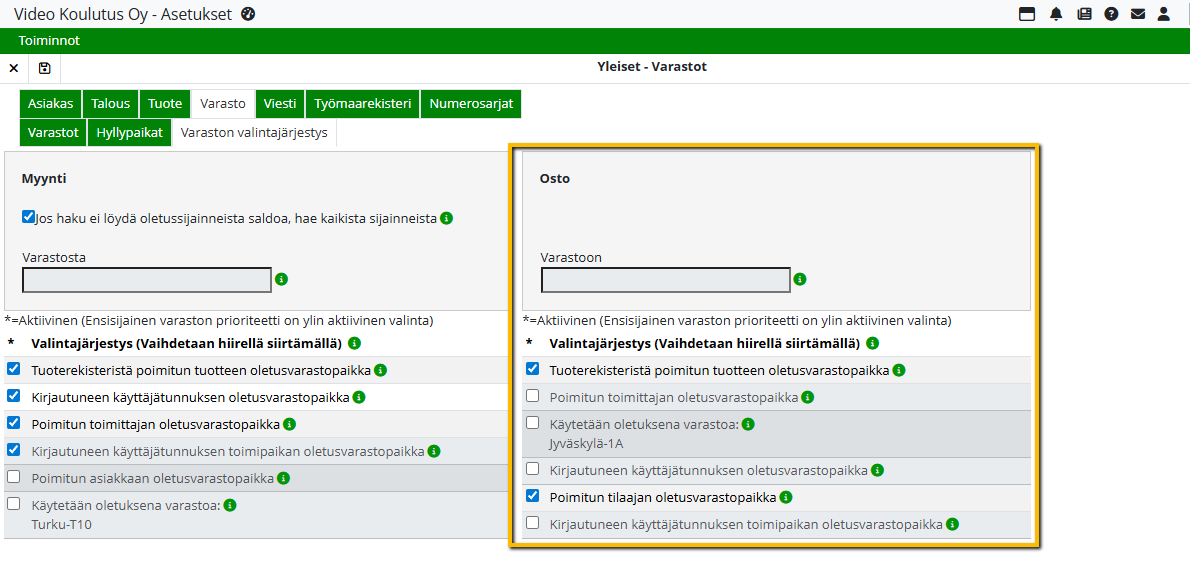Click the Varastosta input field

(147, 280)
